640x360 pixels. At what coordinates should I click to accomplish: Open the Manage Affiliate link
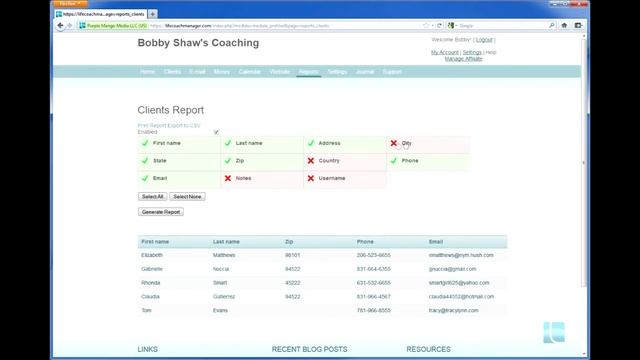tap(463, 59)
